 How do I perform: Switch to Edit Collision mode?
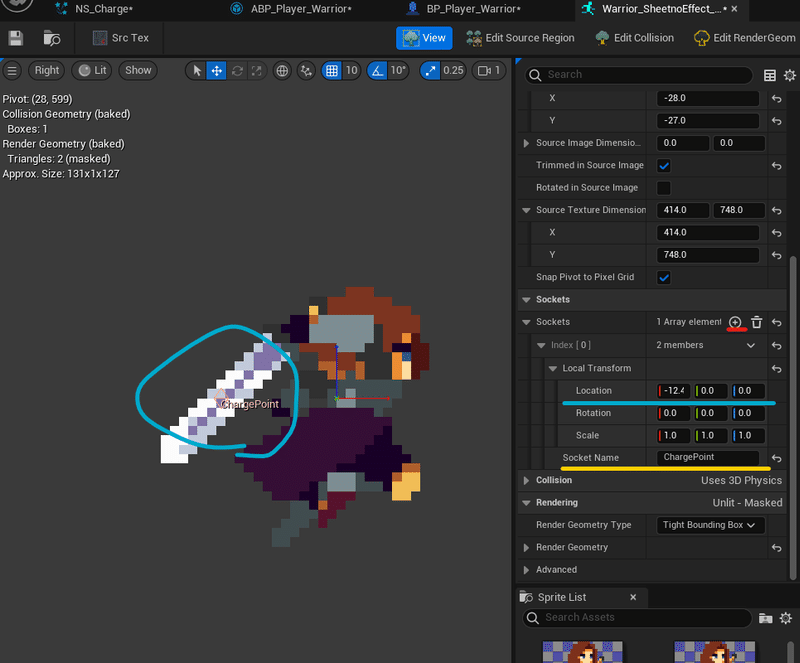(634, 37)
